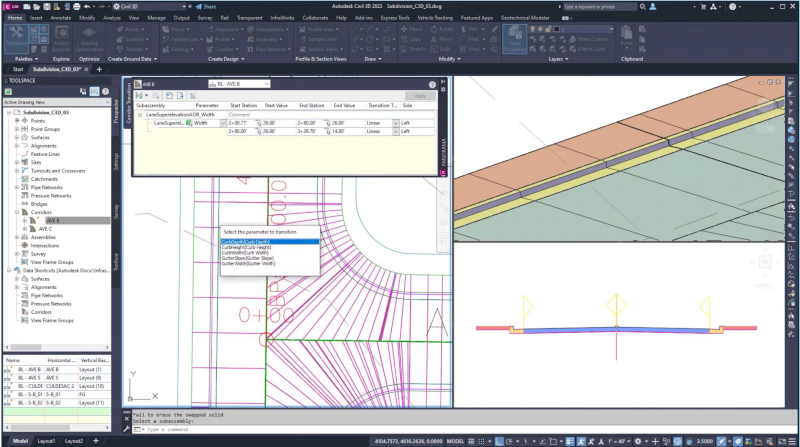Viewport: 800px width, 447px height.
Task: Click the Save icon in quick access toolbar
Action: [x=46, y=7]
